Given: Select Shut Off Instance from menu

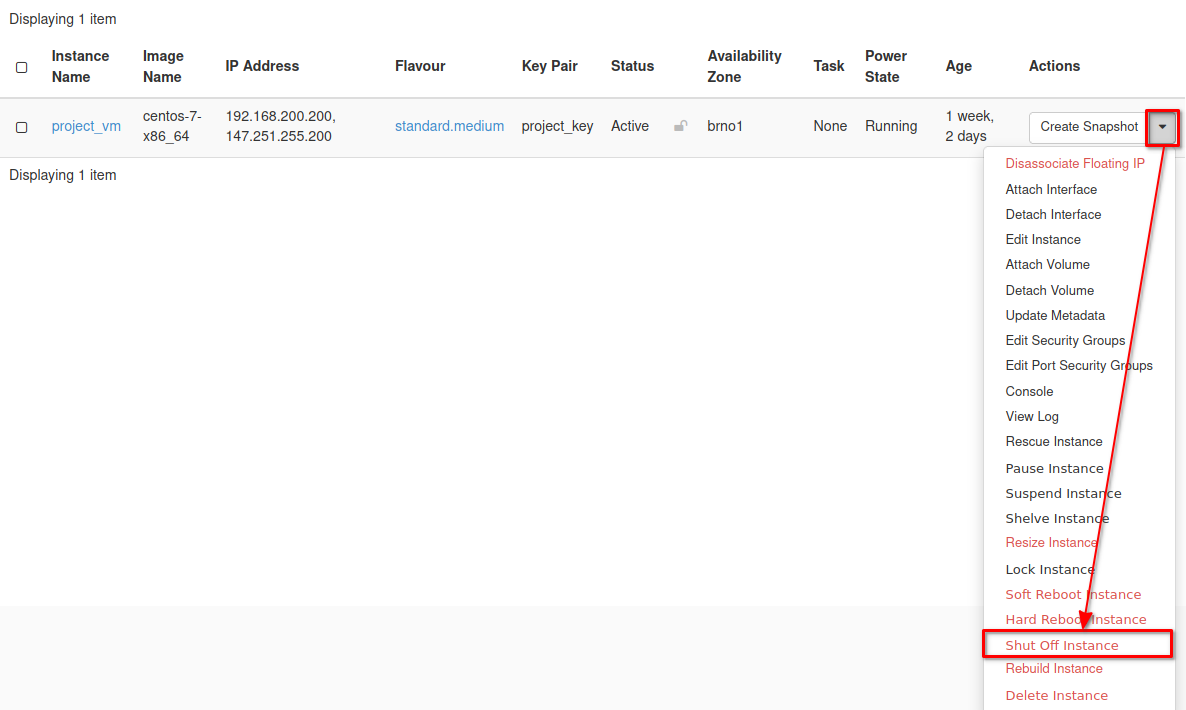Looking at the screenshot, I should (x=1062, y=645).
